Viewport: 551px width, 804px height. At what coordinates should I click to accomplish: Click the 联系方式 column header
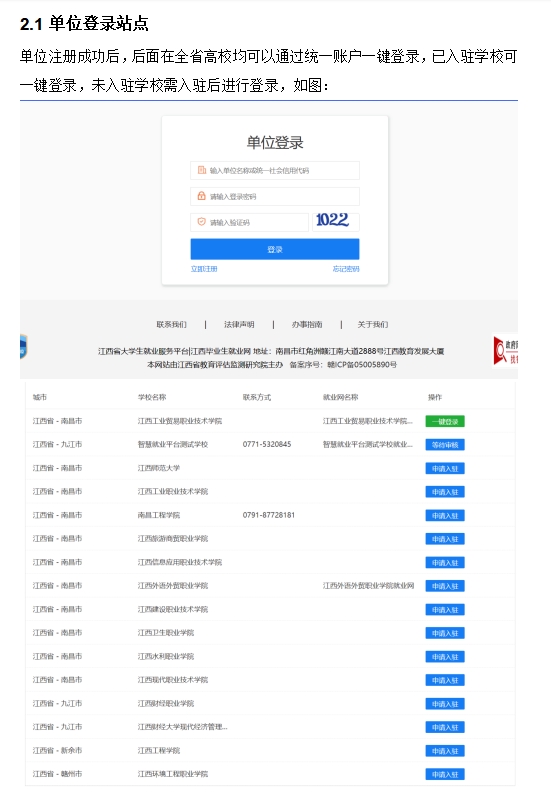[x=257, y=397]
